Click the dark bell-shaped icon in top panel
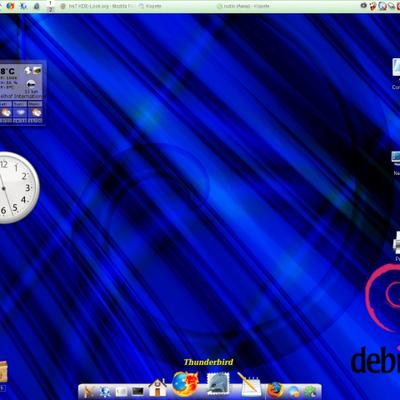 click(x=37, y=6)
